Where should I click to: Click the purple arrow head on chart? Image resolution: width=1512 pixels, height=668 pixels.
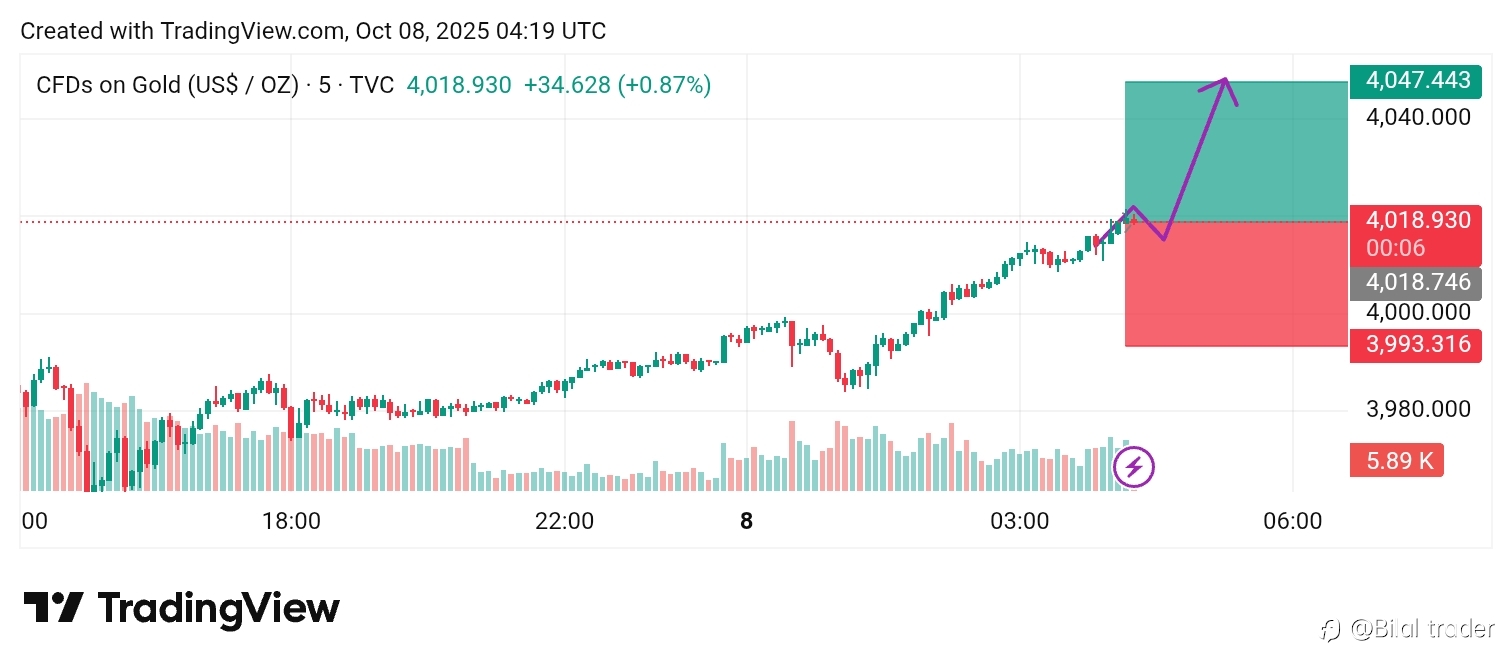coord(1226,86)
